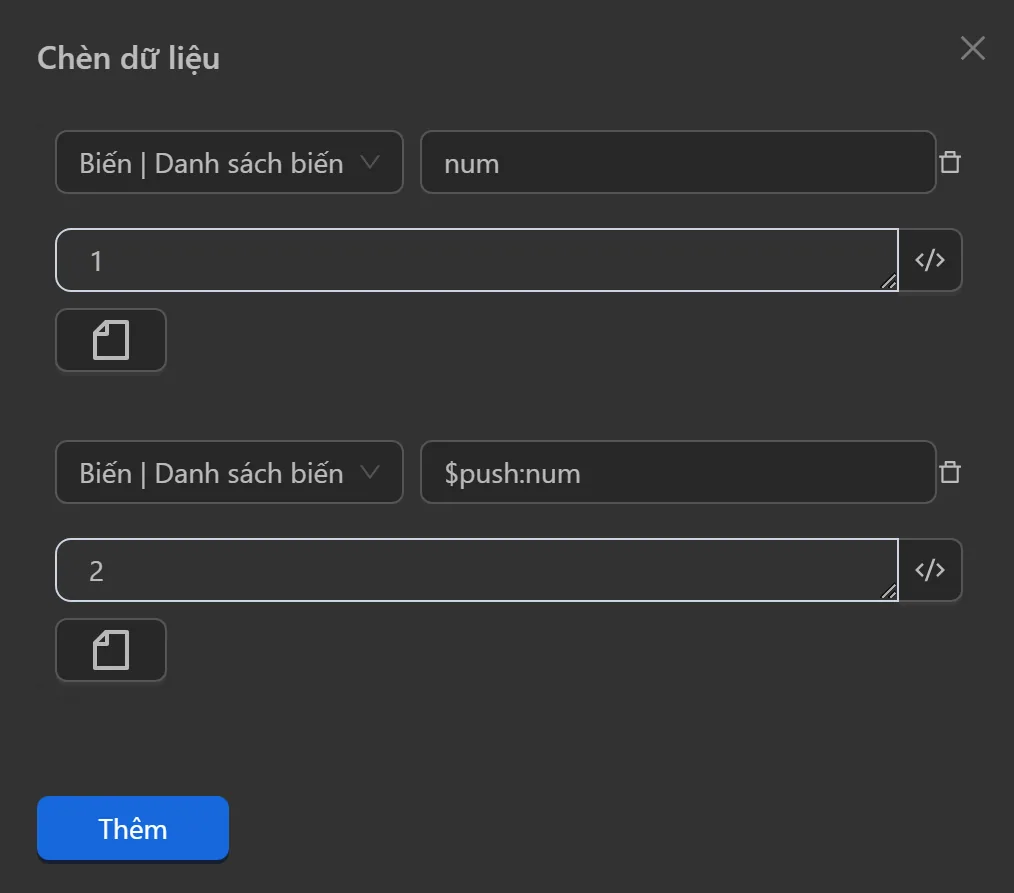Click the resize handle of the second textarea
Screen dimensions: 1014x893
click(886, 593)
